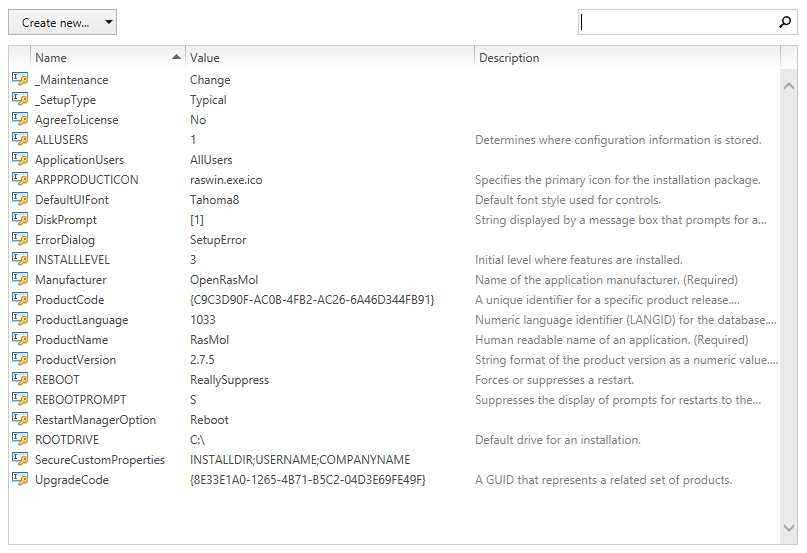Click the Value column header
This screenshot has width=807, height=553.
(330, 58)
